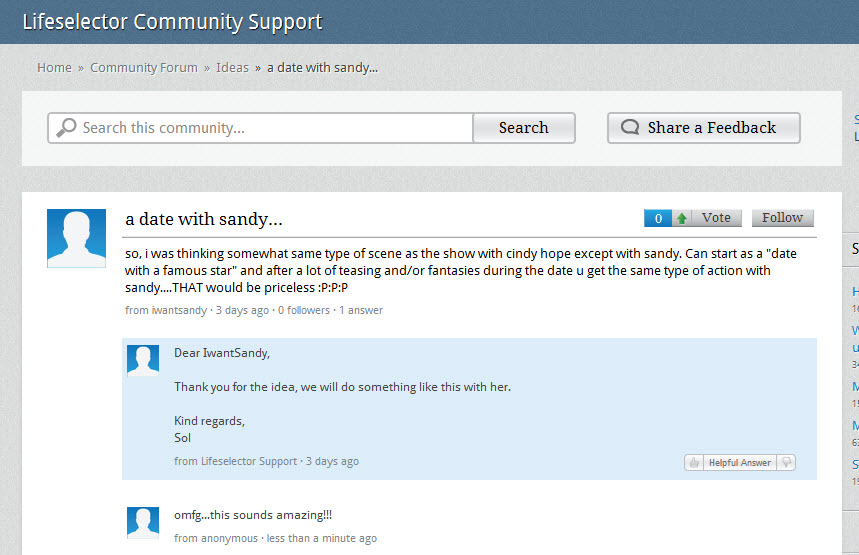Click the Helpful Answer label
This screenshot has height=555, width=859.
coord(740,463)
